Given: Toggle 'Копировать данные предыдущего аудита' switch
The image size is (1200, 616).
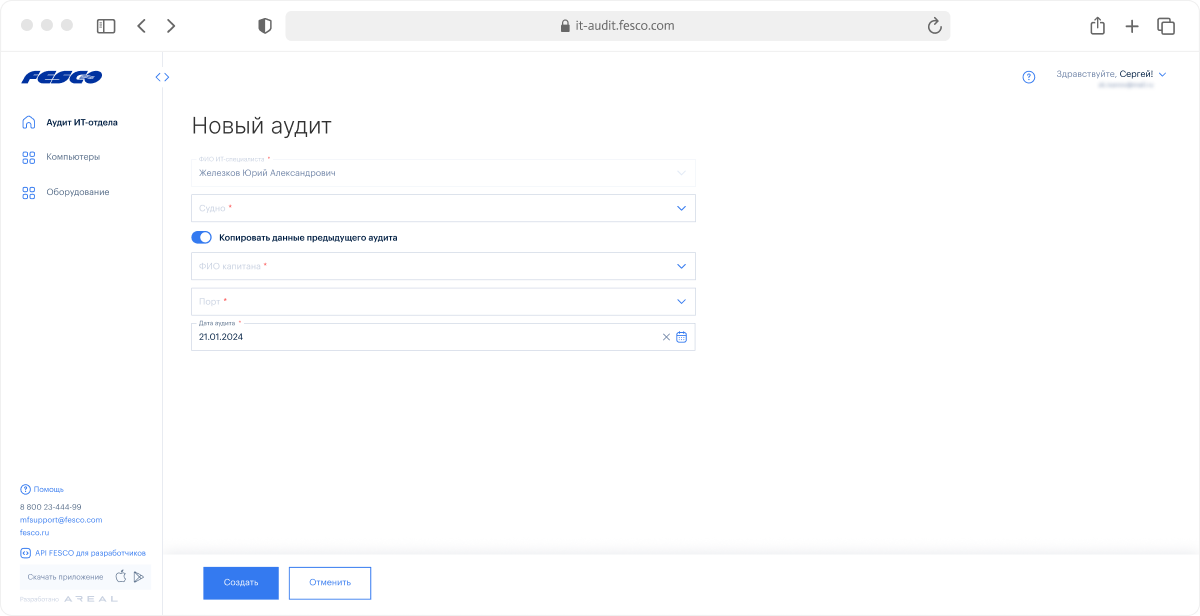Looking at the screenshot, I should [201, 238].
